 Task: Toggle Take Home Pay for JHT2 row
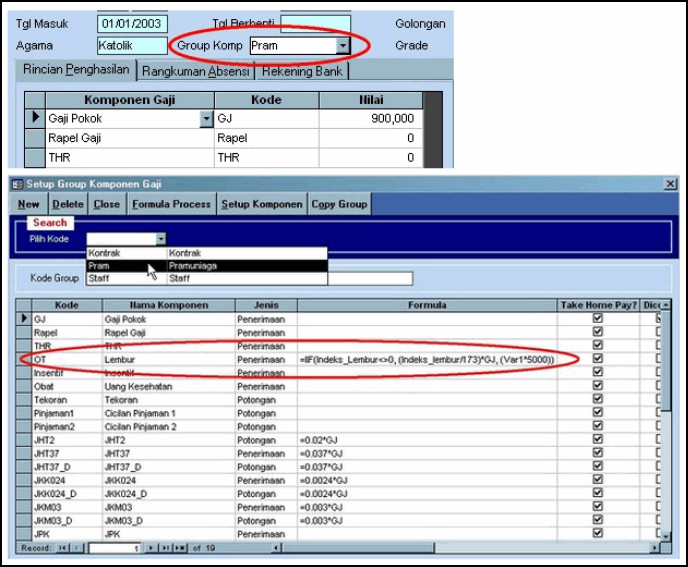(598, 439)
